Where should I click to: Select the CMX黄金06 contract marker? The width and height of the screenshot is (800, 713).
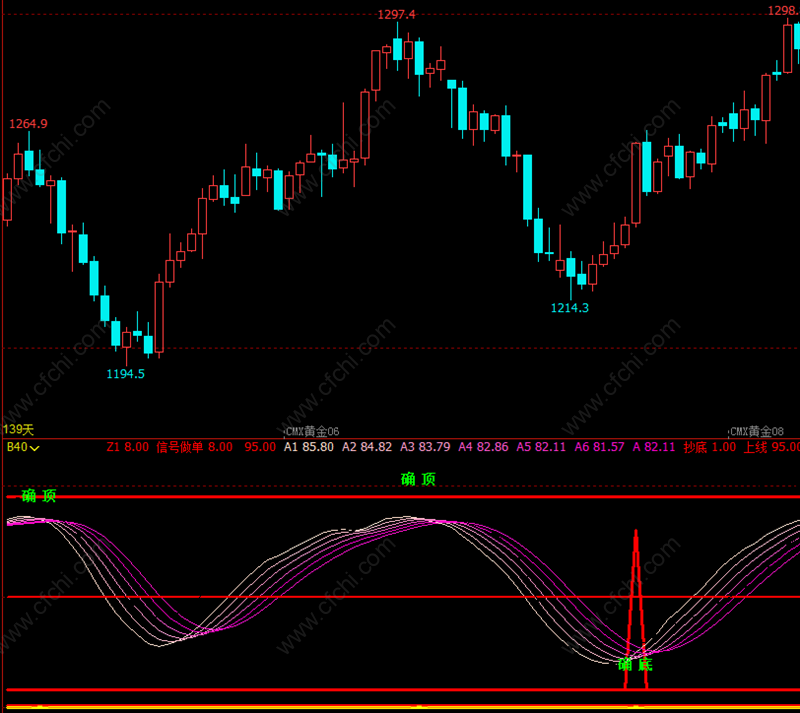(x=312, y=431)
